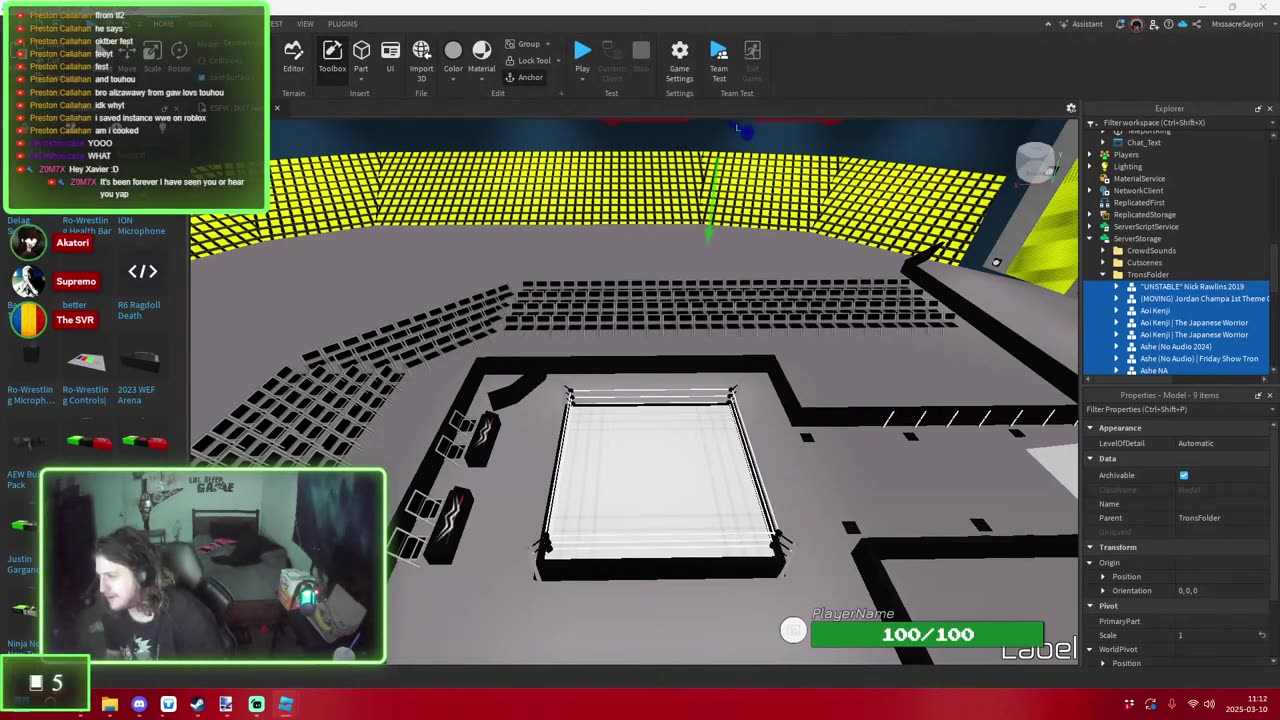The image size is (1280, 720).
Task: Open the Terrain Editor tool
Action: (x=293, y=57)
